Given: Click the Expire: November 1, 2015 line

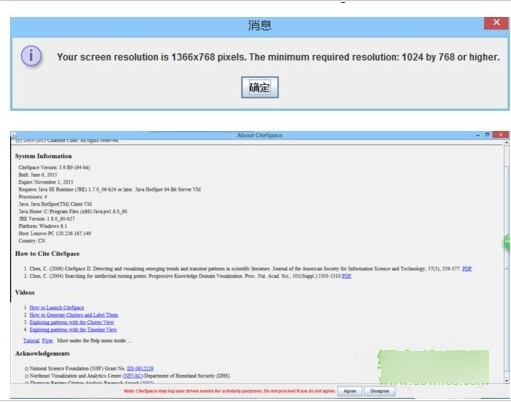Looking at the screenshot, I should tap(46, 182).
